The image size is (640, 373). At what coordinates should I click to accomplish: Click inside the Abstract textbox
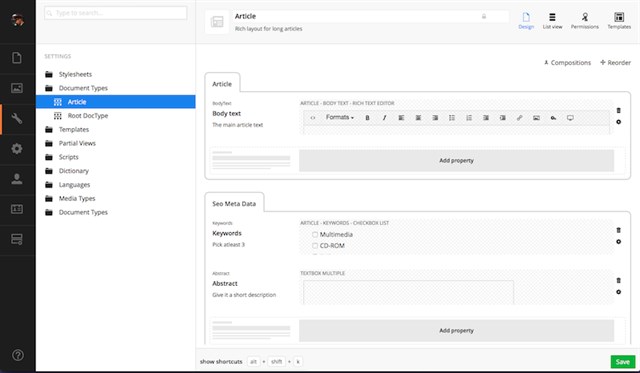click(x=408, y=292)
